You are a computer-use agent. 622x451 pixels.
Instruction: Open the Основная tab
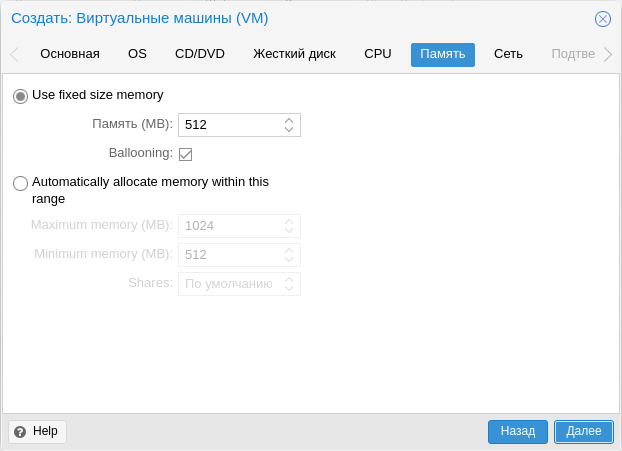coord(70,54)
